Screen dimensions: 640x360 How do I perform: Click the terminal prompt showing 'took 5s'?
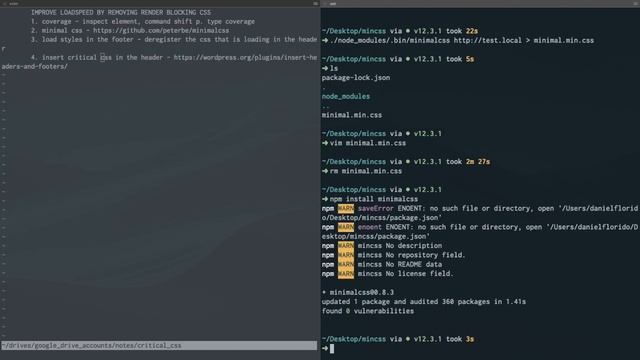click(398, 59)
